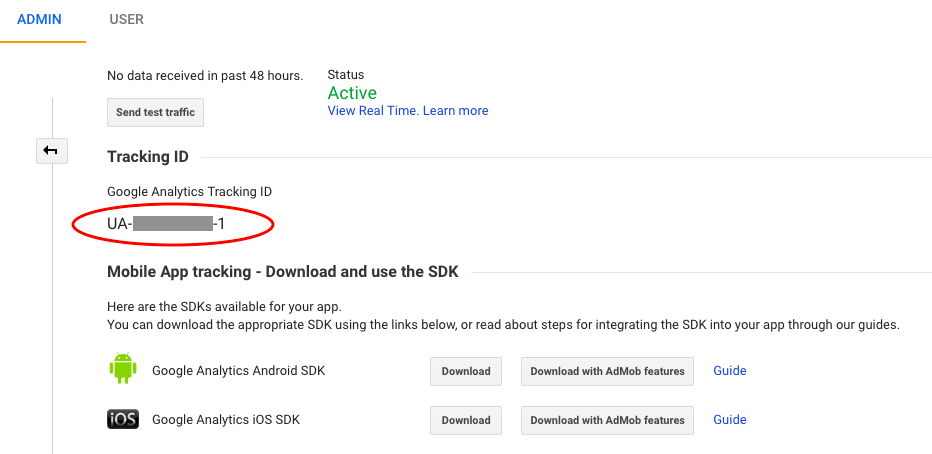Click 'Google Analytics Android SDK' label
The height and width of the screenshot is (454, 932).
239,371
